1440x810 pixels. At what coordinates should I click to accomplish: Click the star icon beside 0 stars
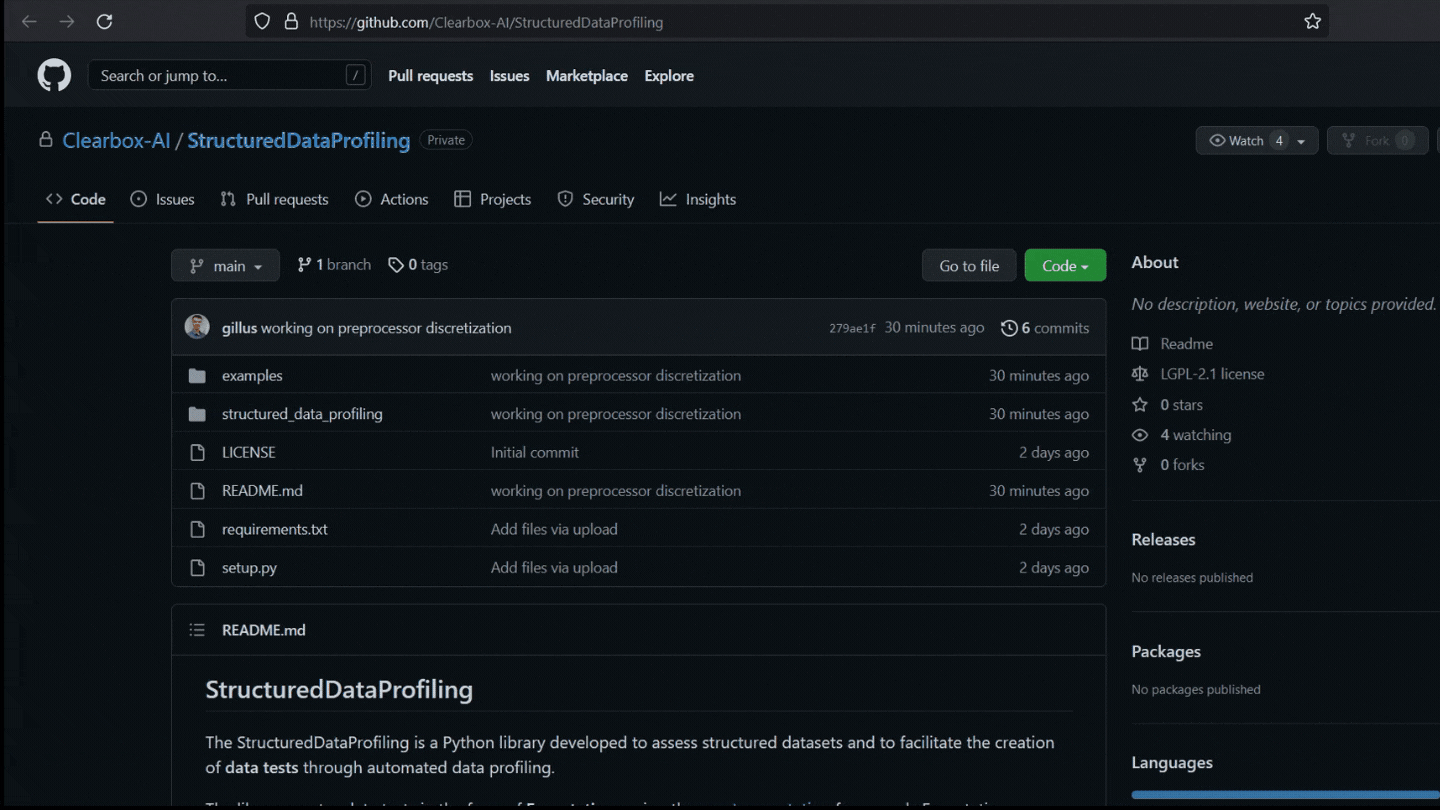click(1140, 405)
